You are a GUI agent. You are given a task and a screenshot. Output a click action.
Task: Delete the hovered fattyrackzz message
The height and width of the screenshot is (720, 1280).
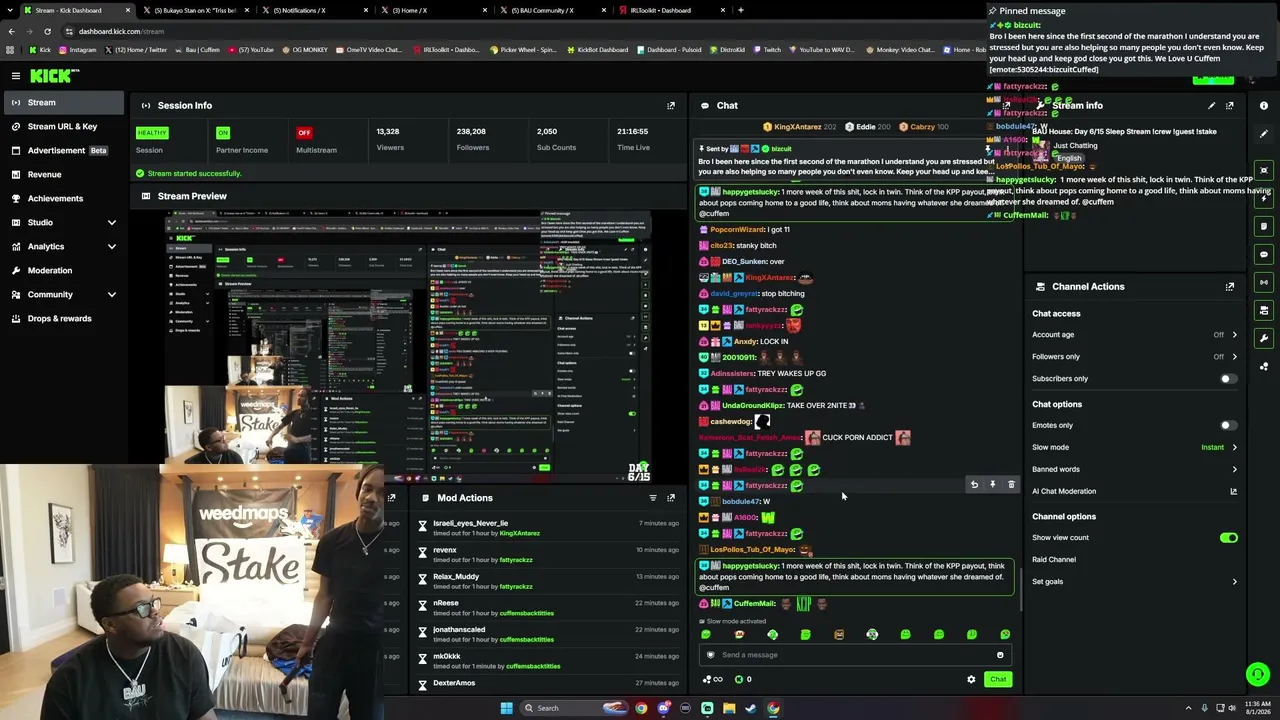click(x=1011, y=485)
